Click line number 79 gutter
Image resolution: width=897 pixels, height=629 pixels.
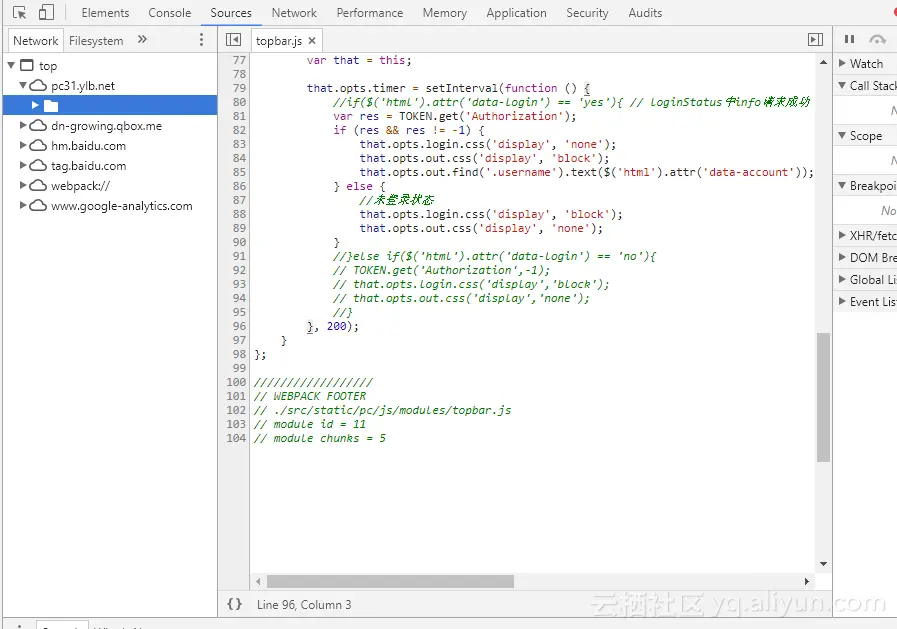click(x=239, y=88)
